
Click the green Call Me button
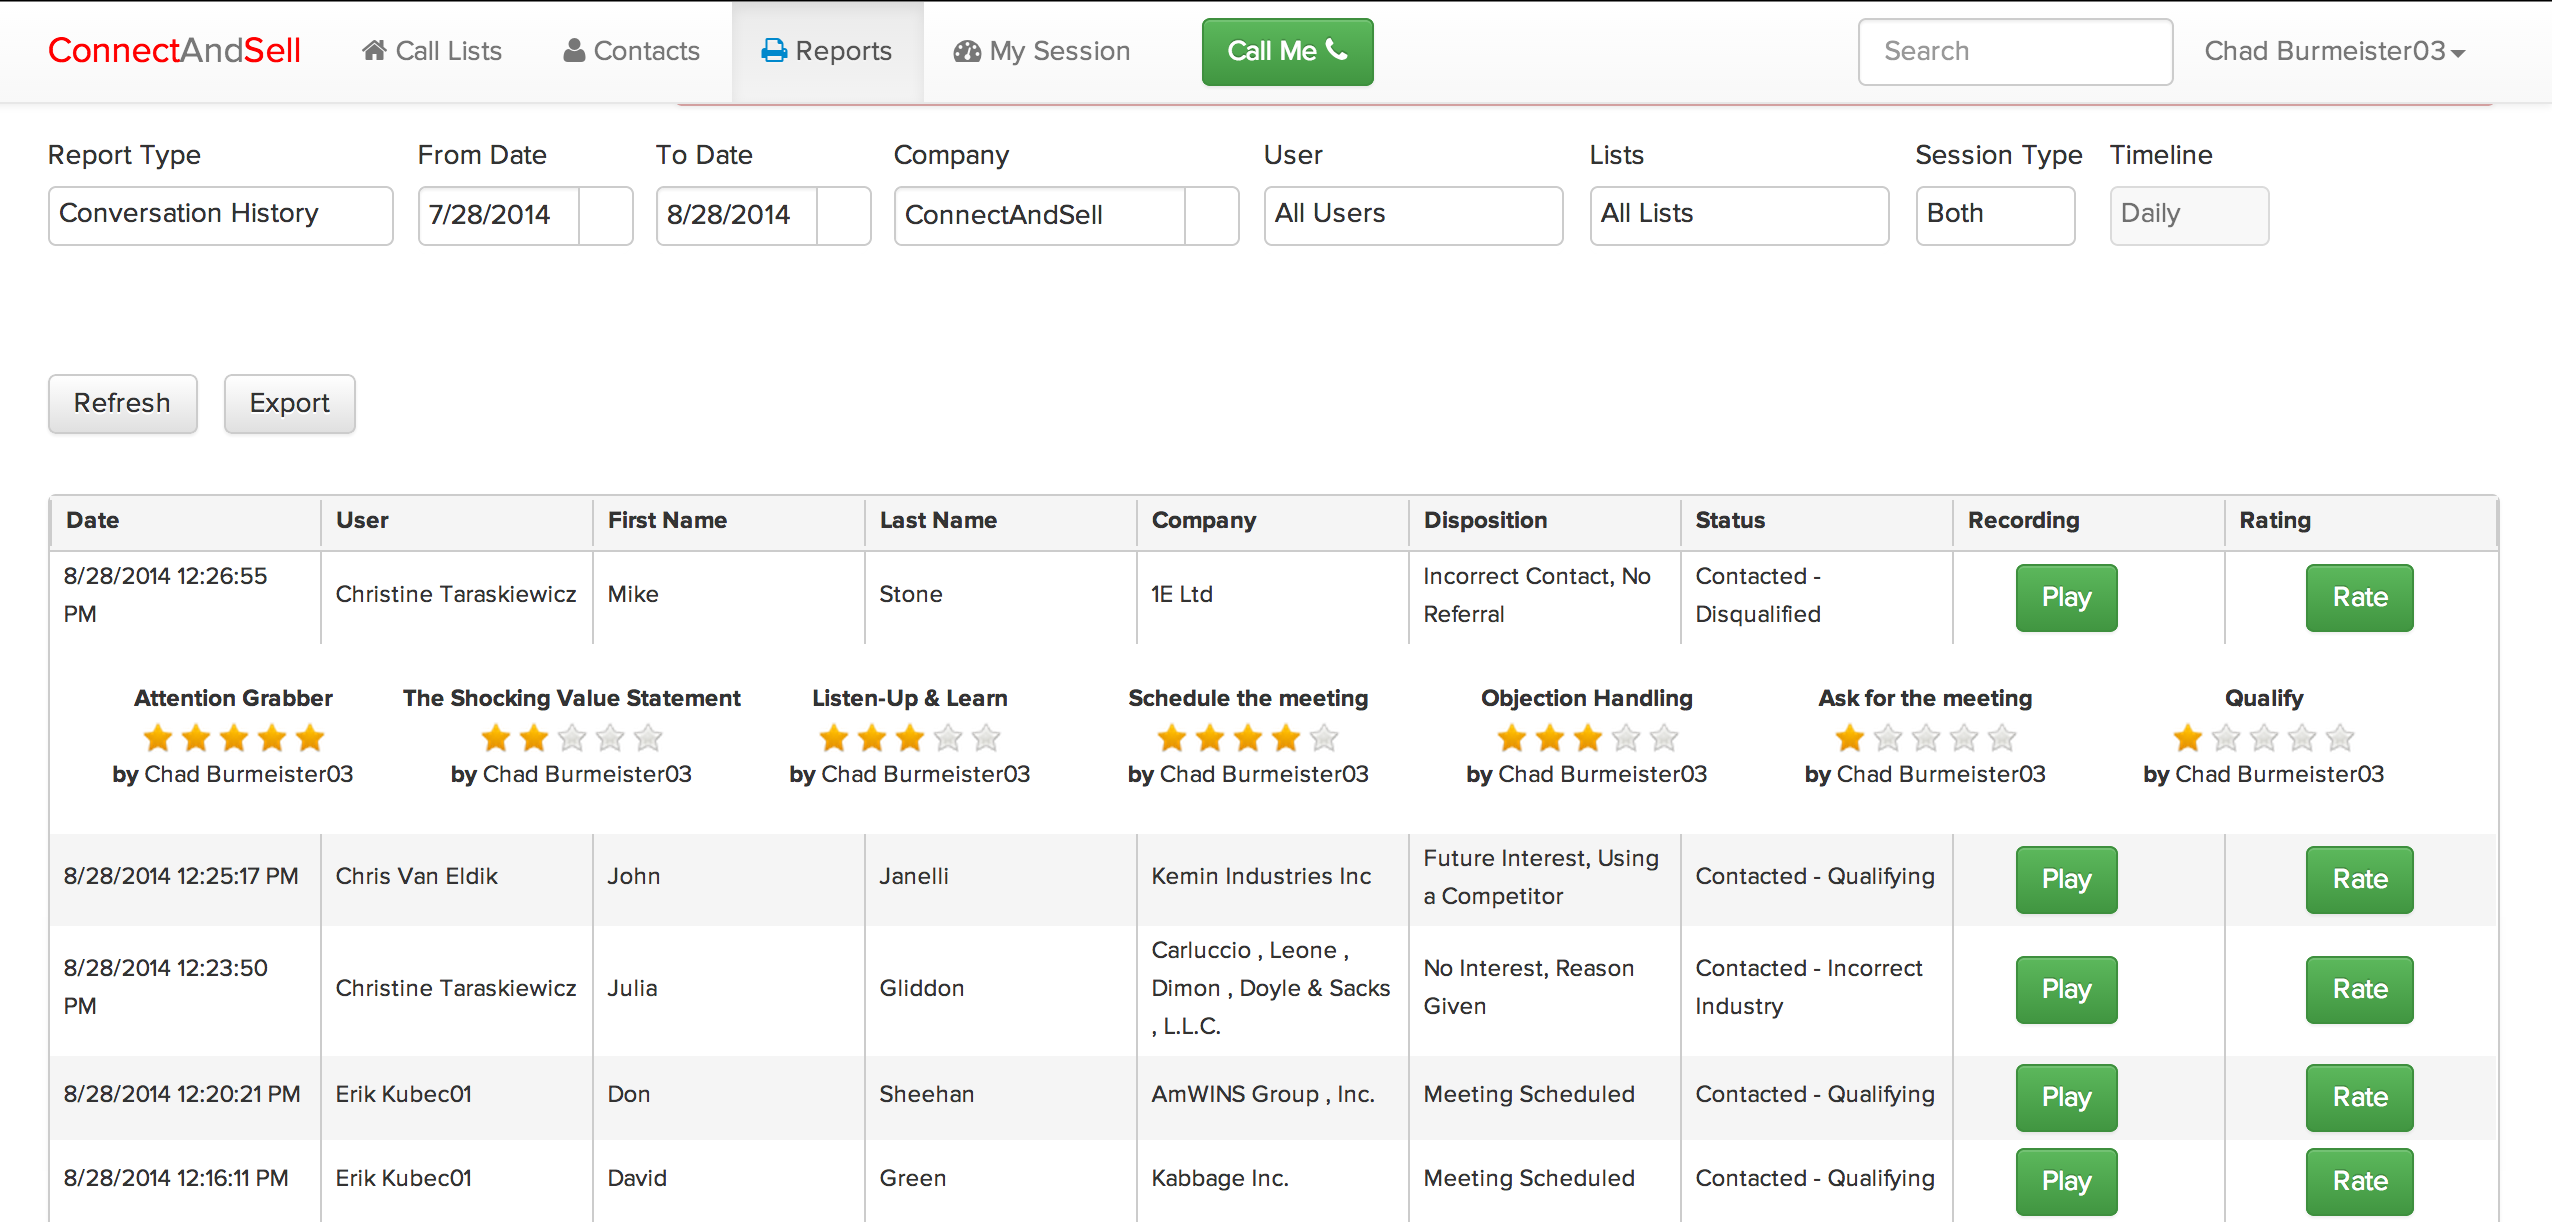click(x=1286, y=51)
